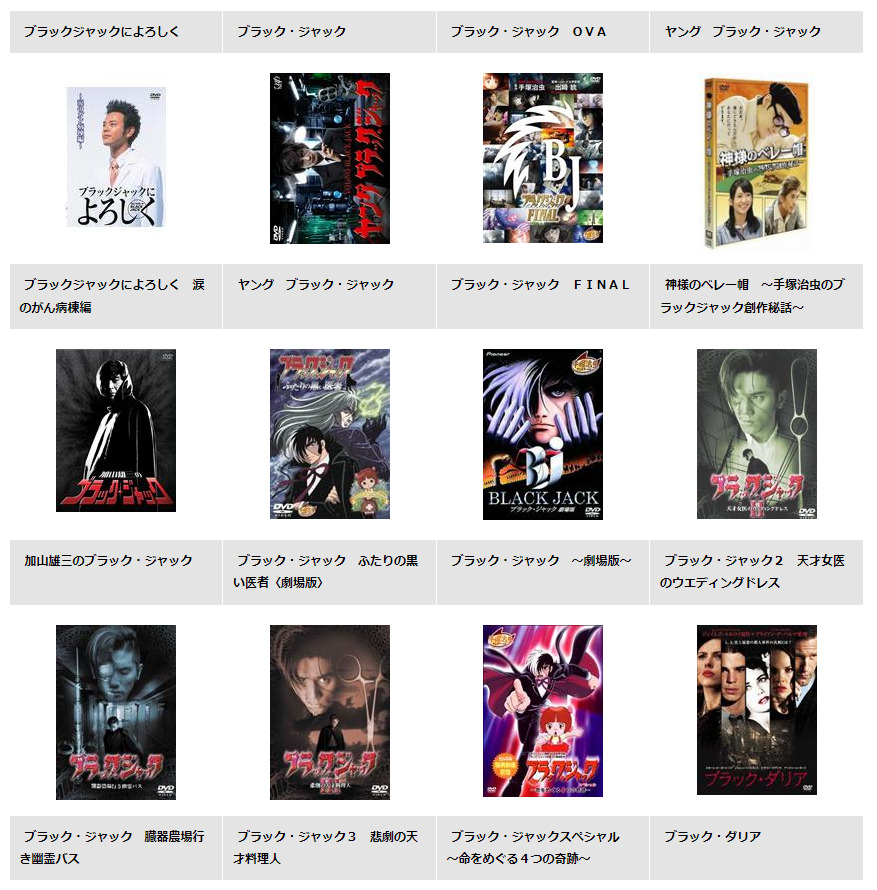Viewport: 877px width, 890px height.
Task: Open the ブラックジャックによろしく white-coat doctor cover
Action: 116,157
